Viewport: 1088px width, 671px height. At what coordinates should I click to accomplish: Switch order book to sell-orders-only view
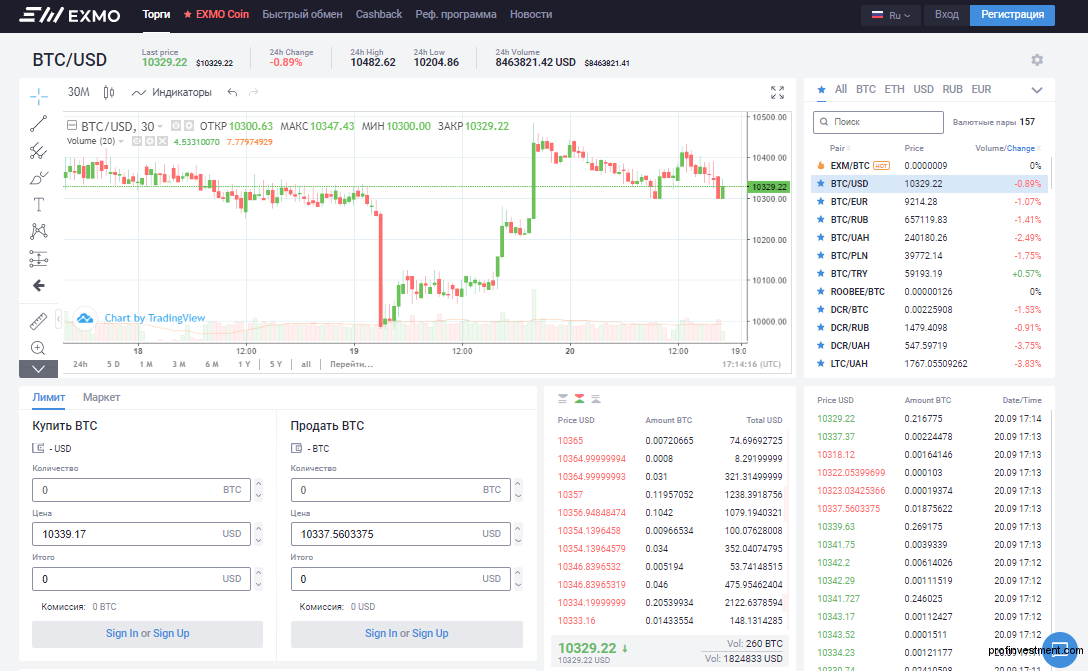coord(562,396)
